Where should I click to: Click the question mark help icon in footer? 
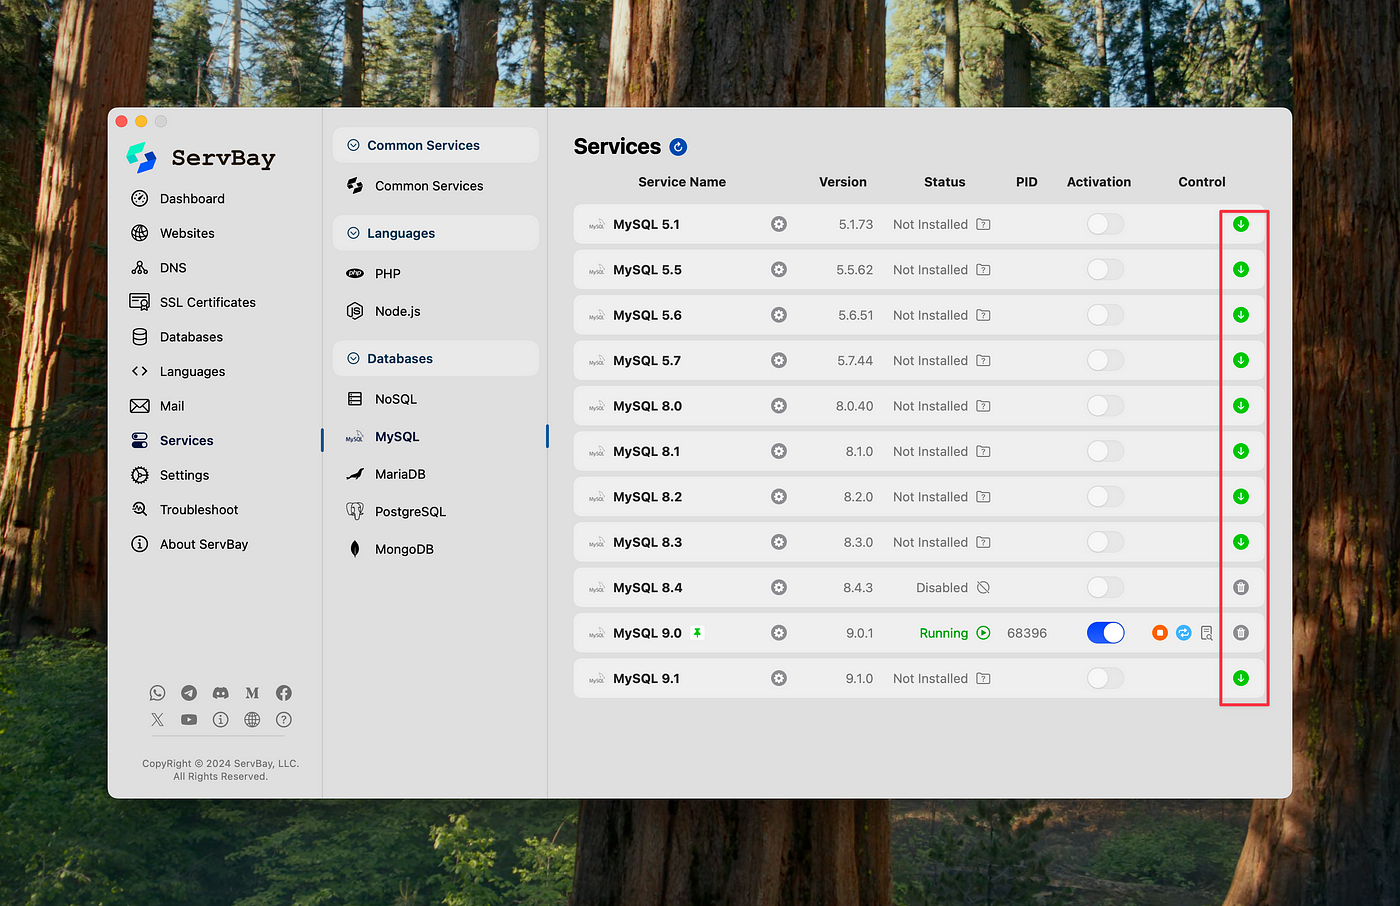click(284, 720)
